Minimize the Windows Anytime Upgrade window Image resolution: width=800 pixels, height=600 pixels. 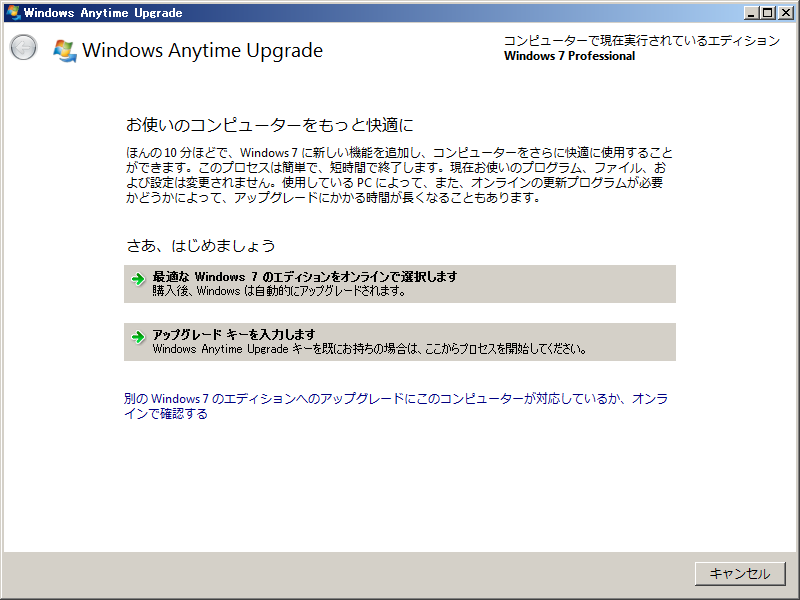point(752,12)
